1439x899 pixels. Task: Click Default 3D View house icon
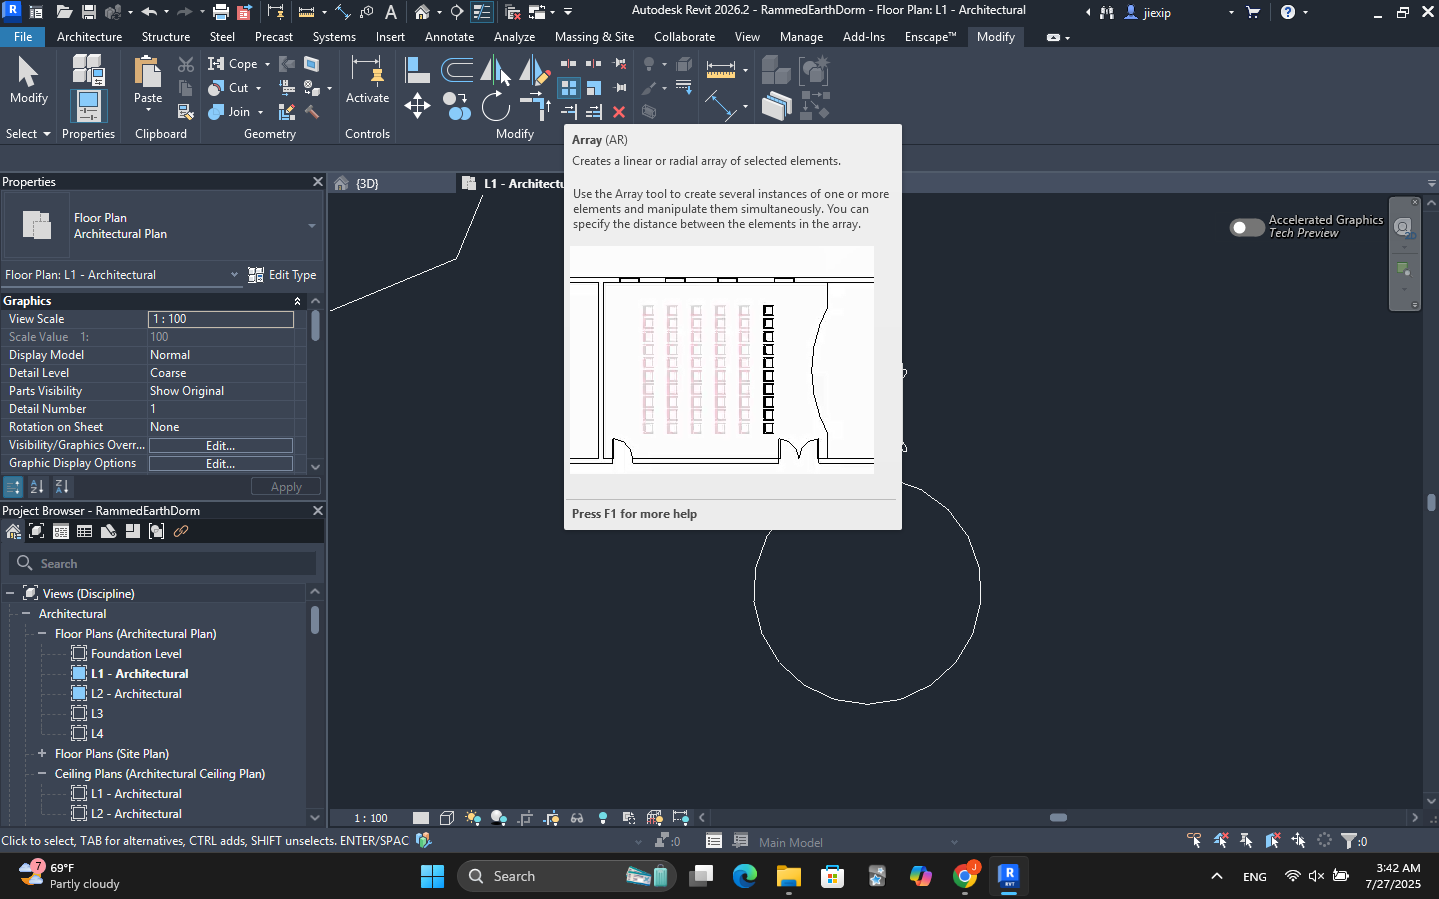[422, 12]
